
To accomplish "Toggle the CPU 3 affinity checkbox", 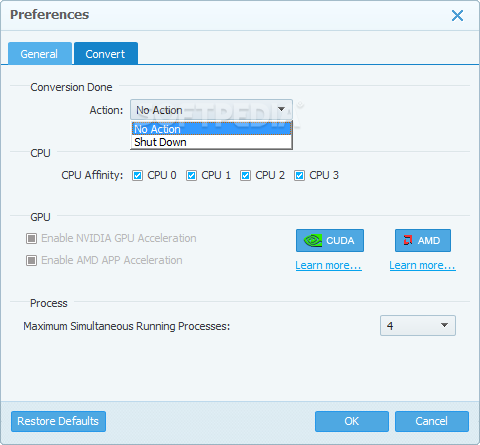I will click(299, 175).
